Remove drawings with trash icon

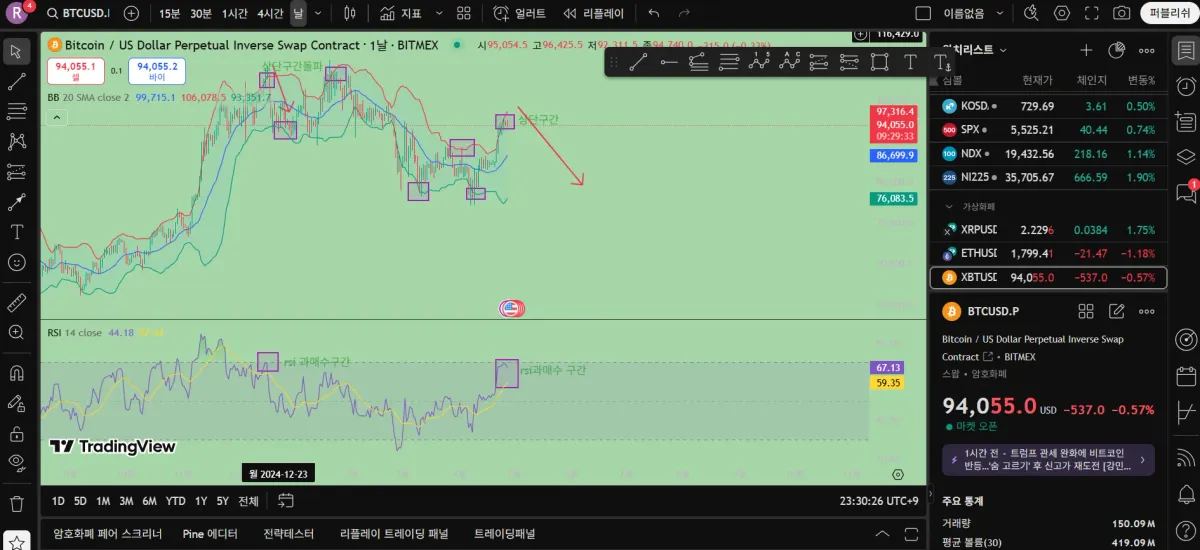[16, 503]
